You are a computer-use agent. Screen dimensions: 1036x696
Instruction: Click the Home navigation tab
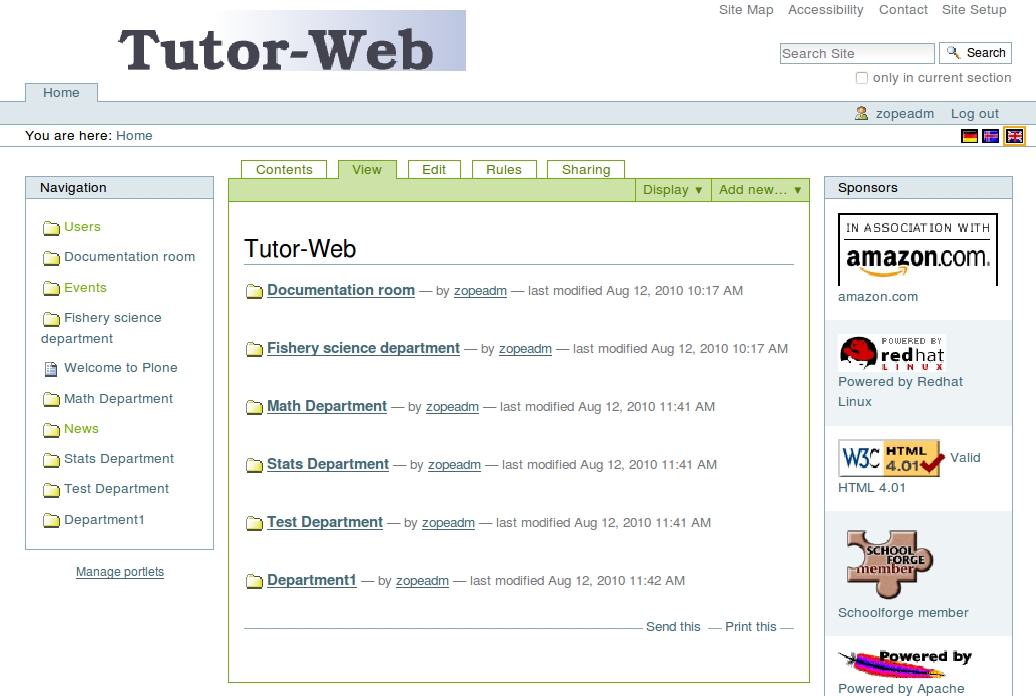(x=61, y=93)
